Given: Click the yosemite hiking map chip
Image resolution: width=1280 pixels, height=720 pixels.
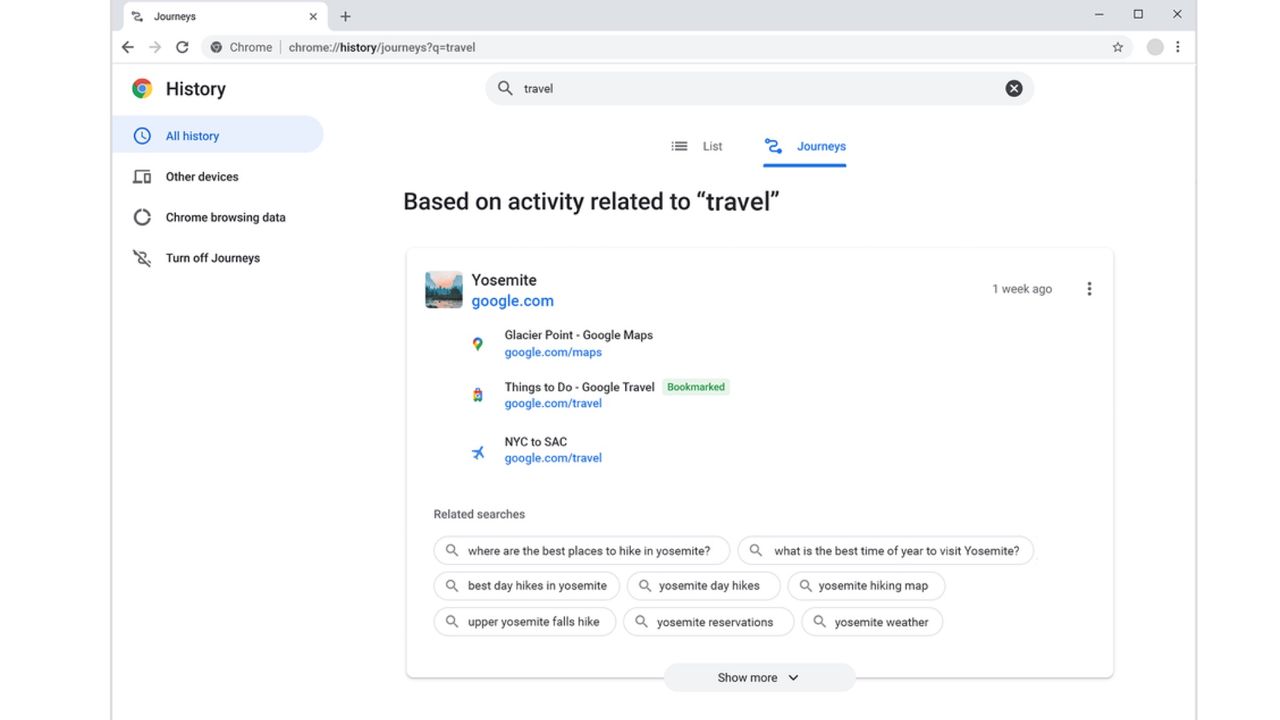Looking at the screenshot, I should 866,586.
